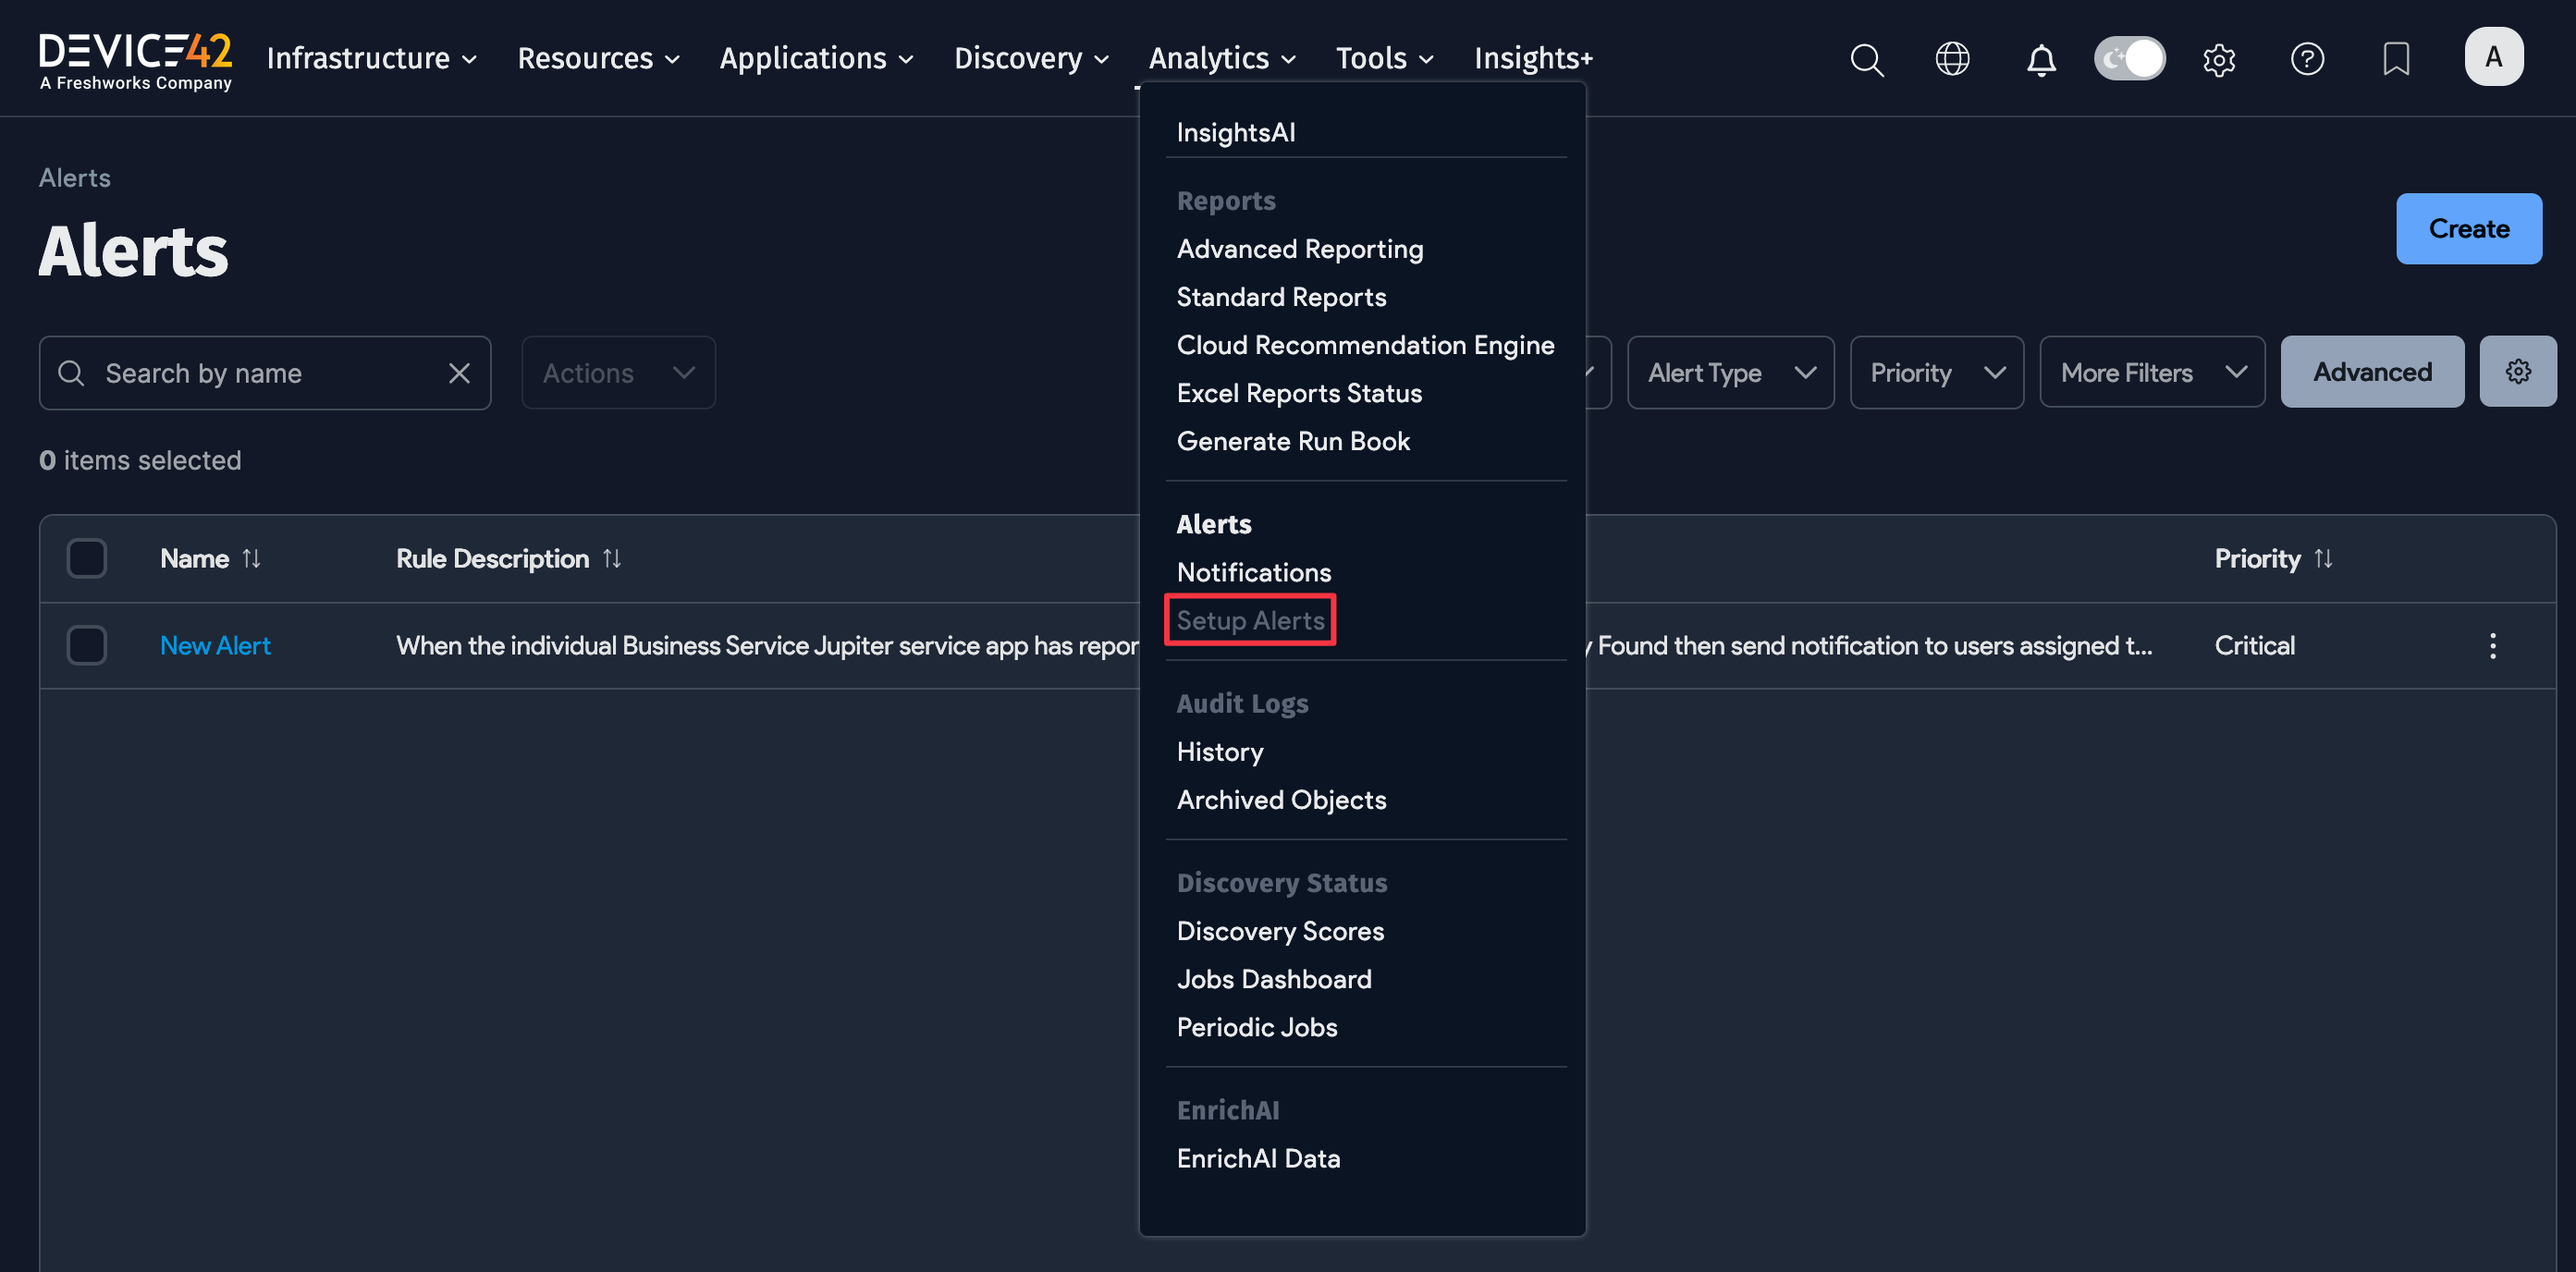Open the global search
This screenshot has height=1272, width=2576.
(x=1866, y=59)
